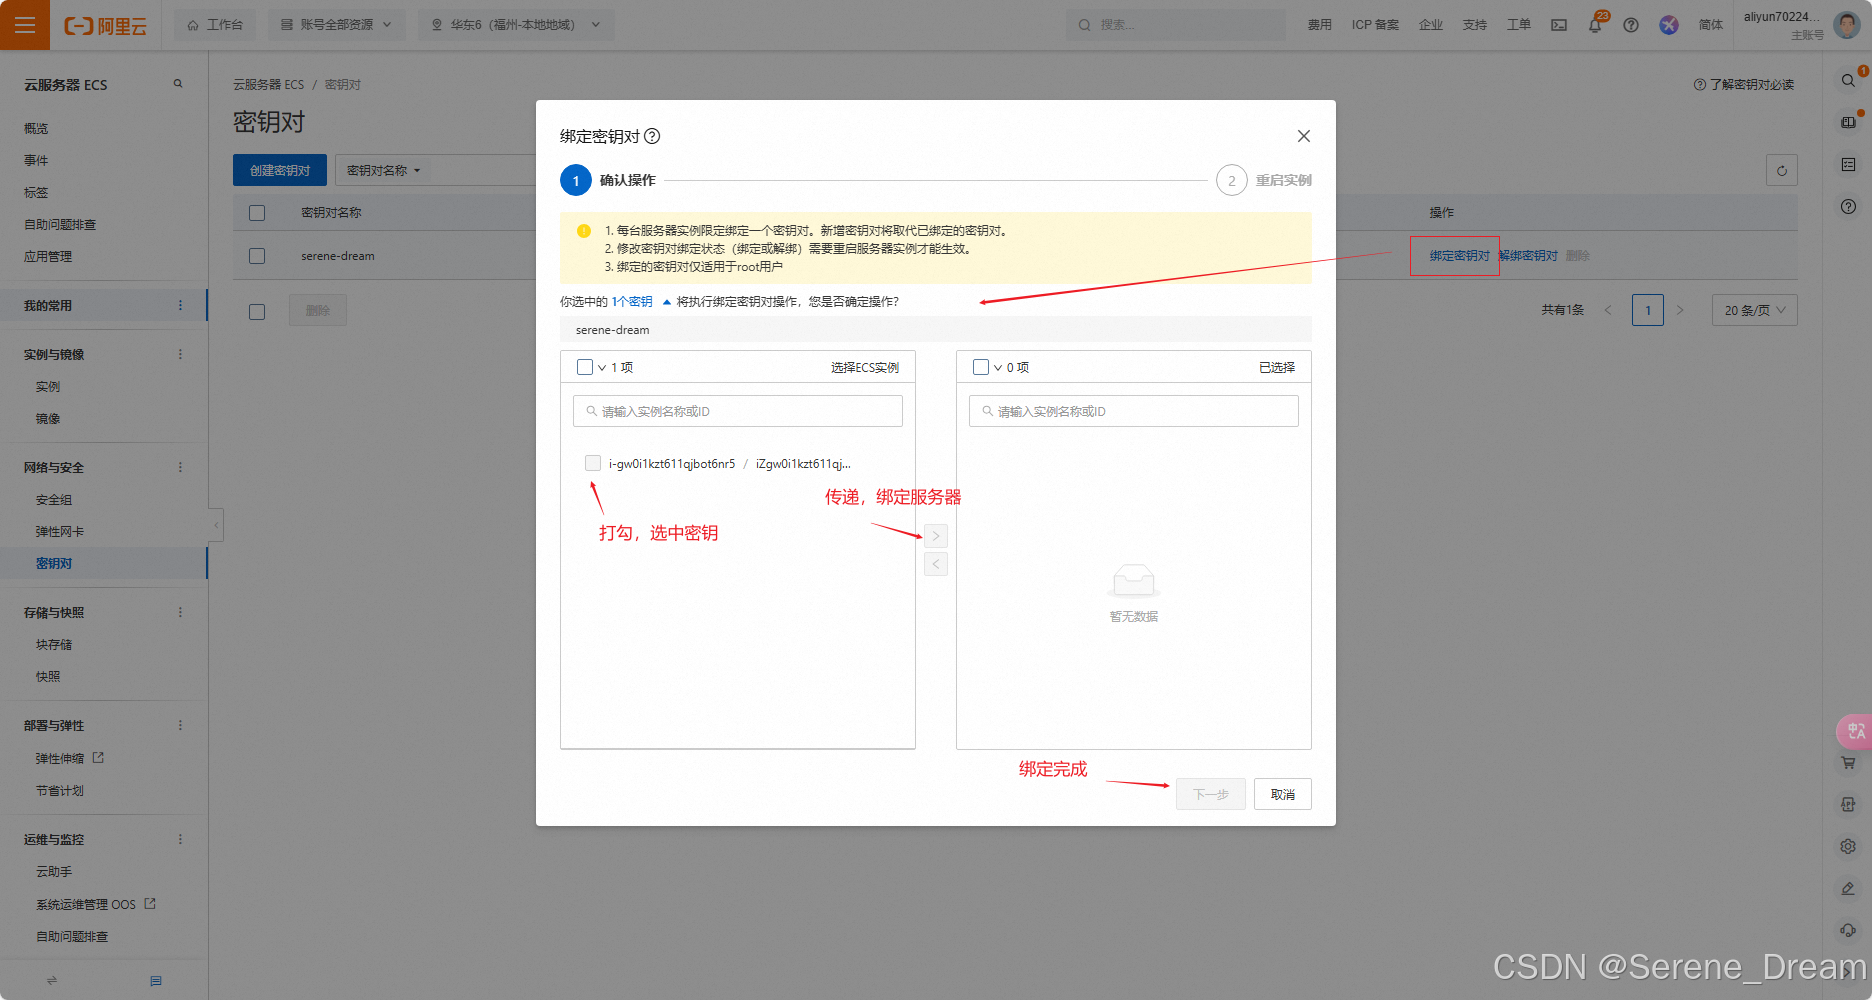
Task: Check the serene-dream row checkbox
Action: pos(257,256)
